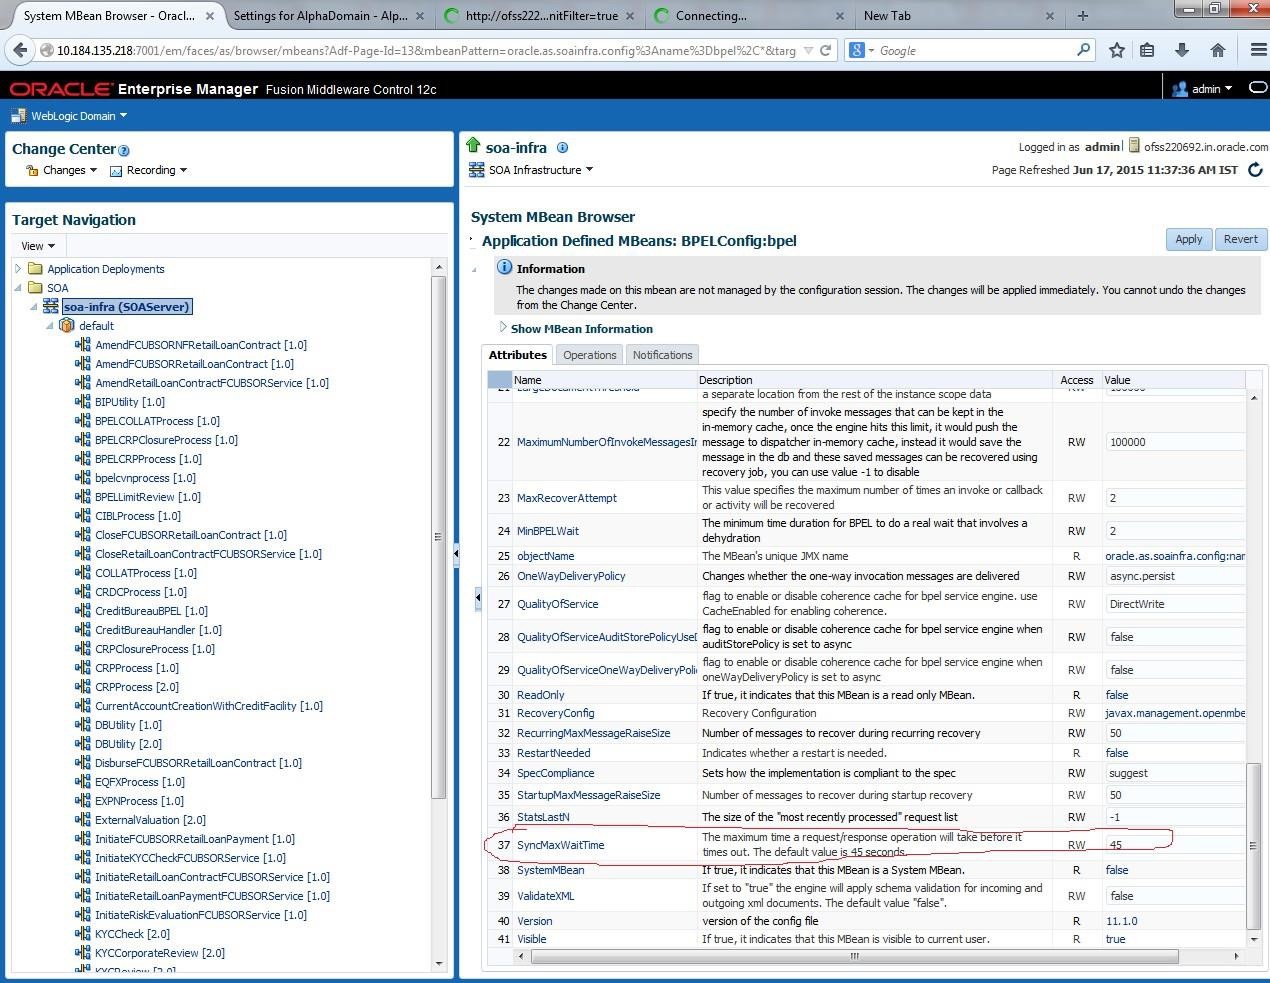The width and height of the screenshot is (1270, 983).
Task: Click the Apply button
Action: coord(1189,239)
